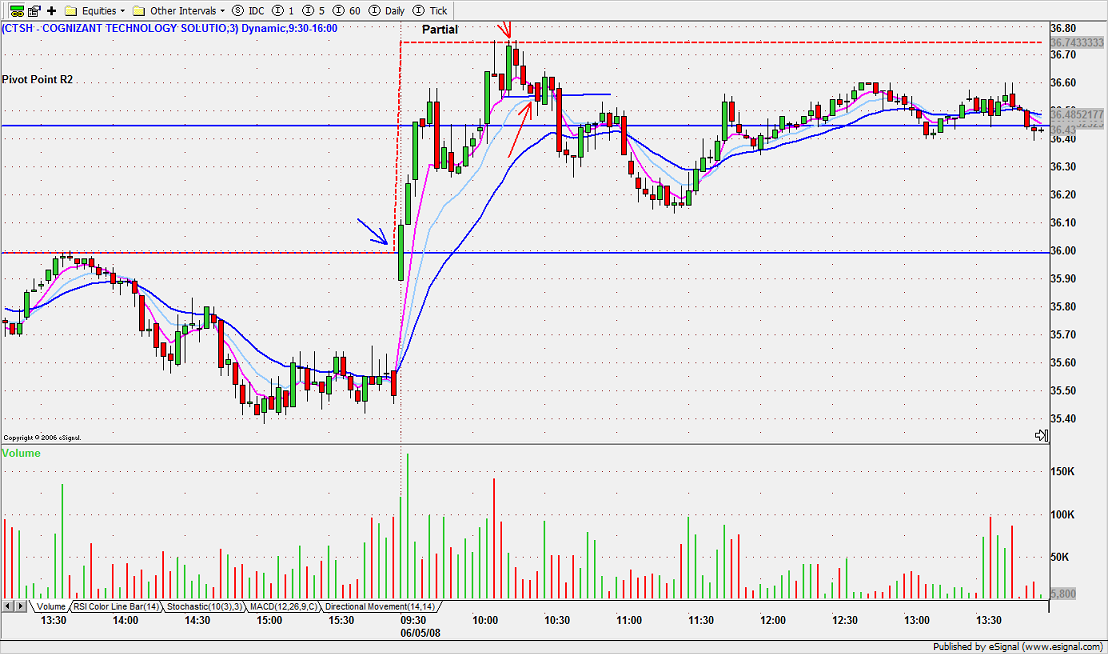Select the RSI Color Line Bar(14) tab
1108x654 pixels.
117,607
